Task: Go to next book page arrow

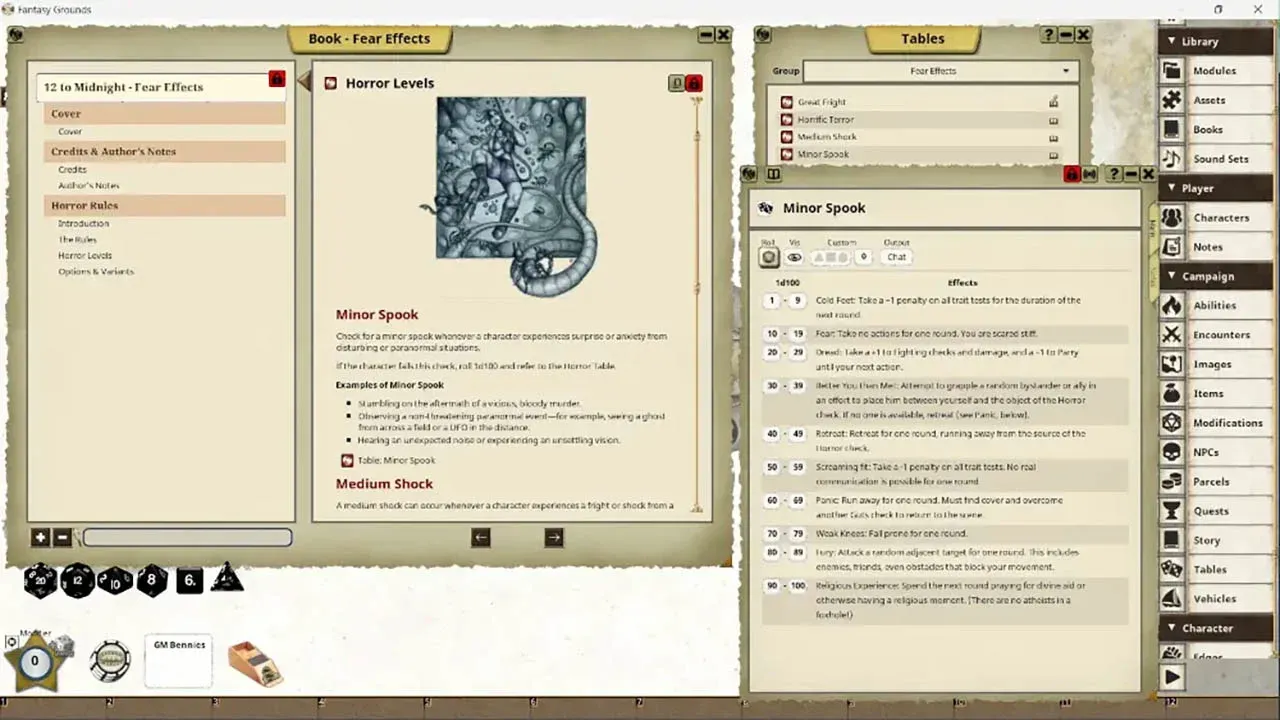Action: pos(554,537)
